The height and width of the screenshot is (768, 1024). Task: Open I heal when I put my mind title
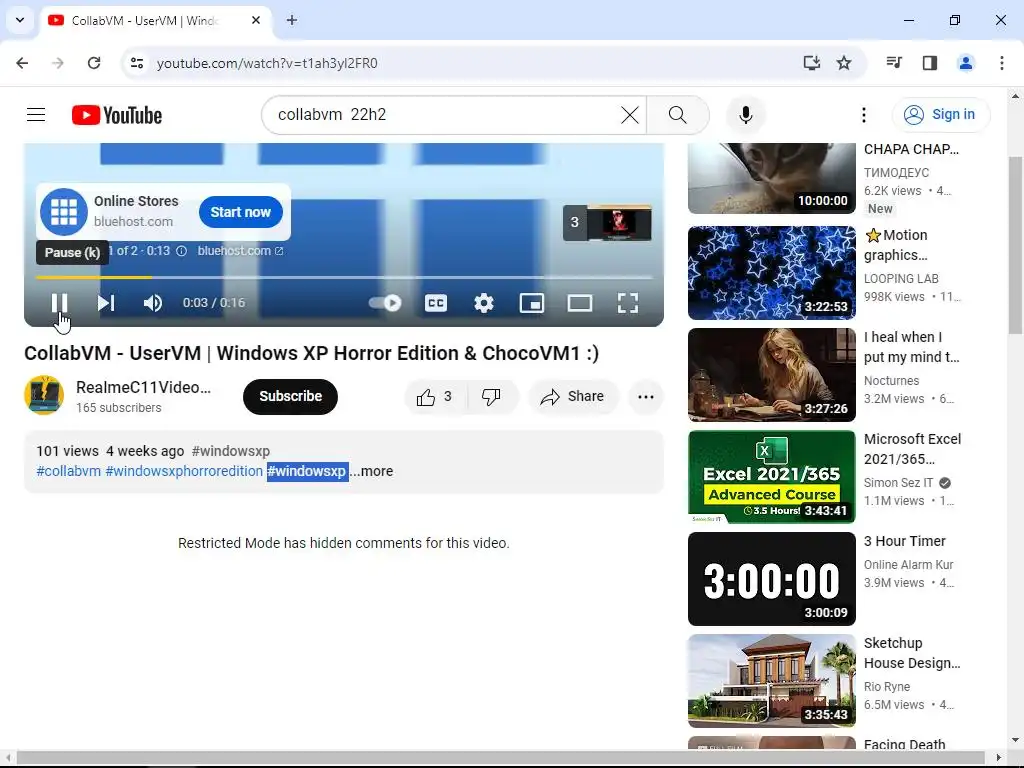tap(912, 347)
